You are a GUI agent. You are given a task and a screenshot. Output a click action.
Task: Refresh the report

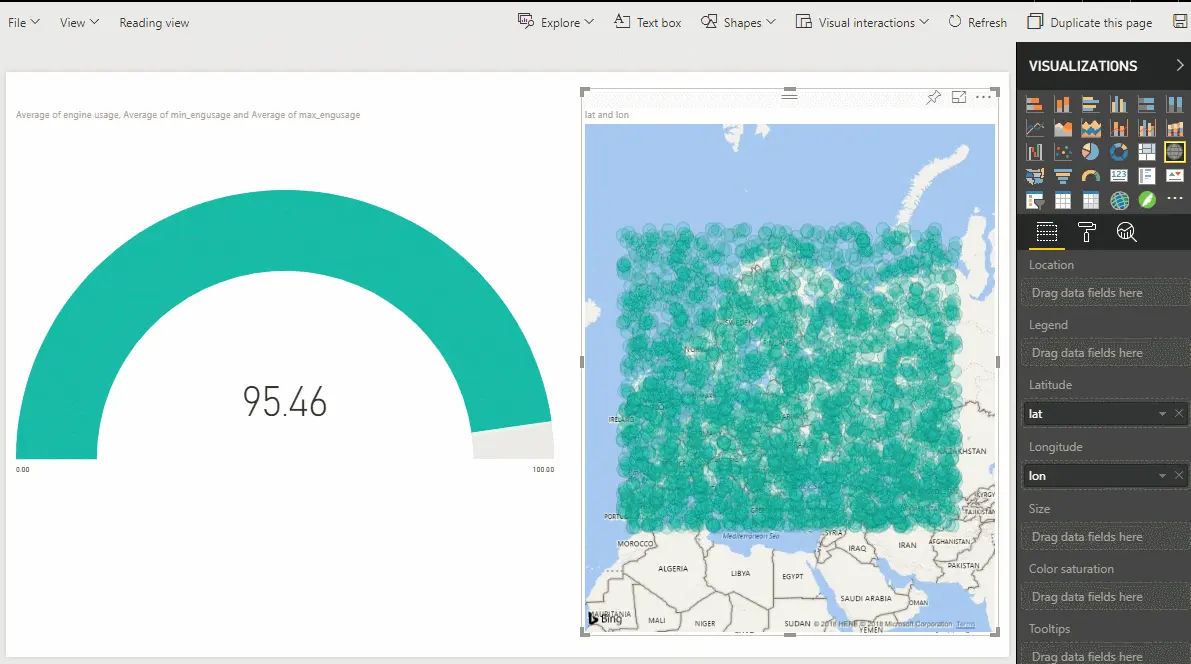tap(978, 23)
